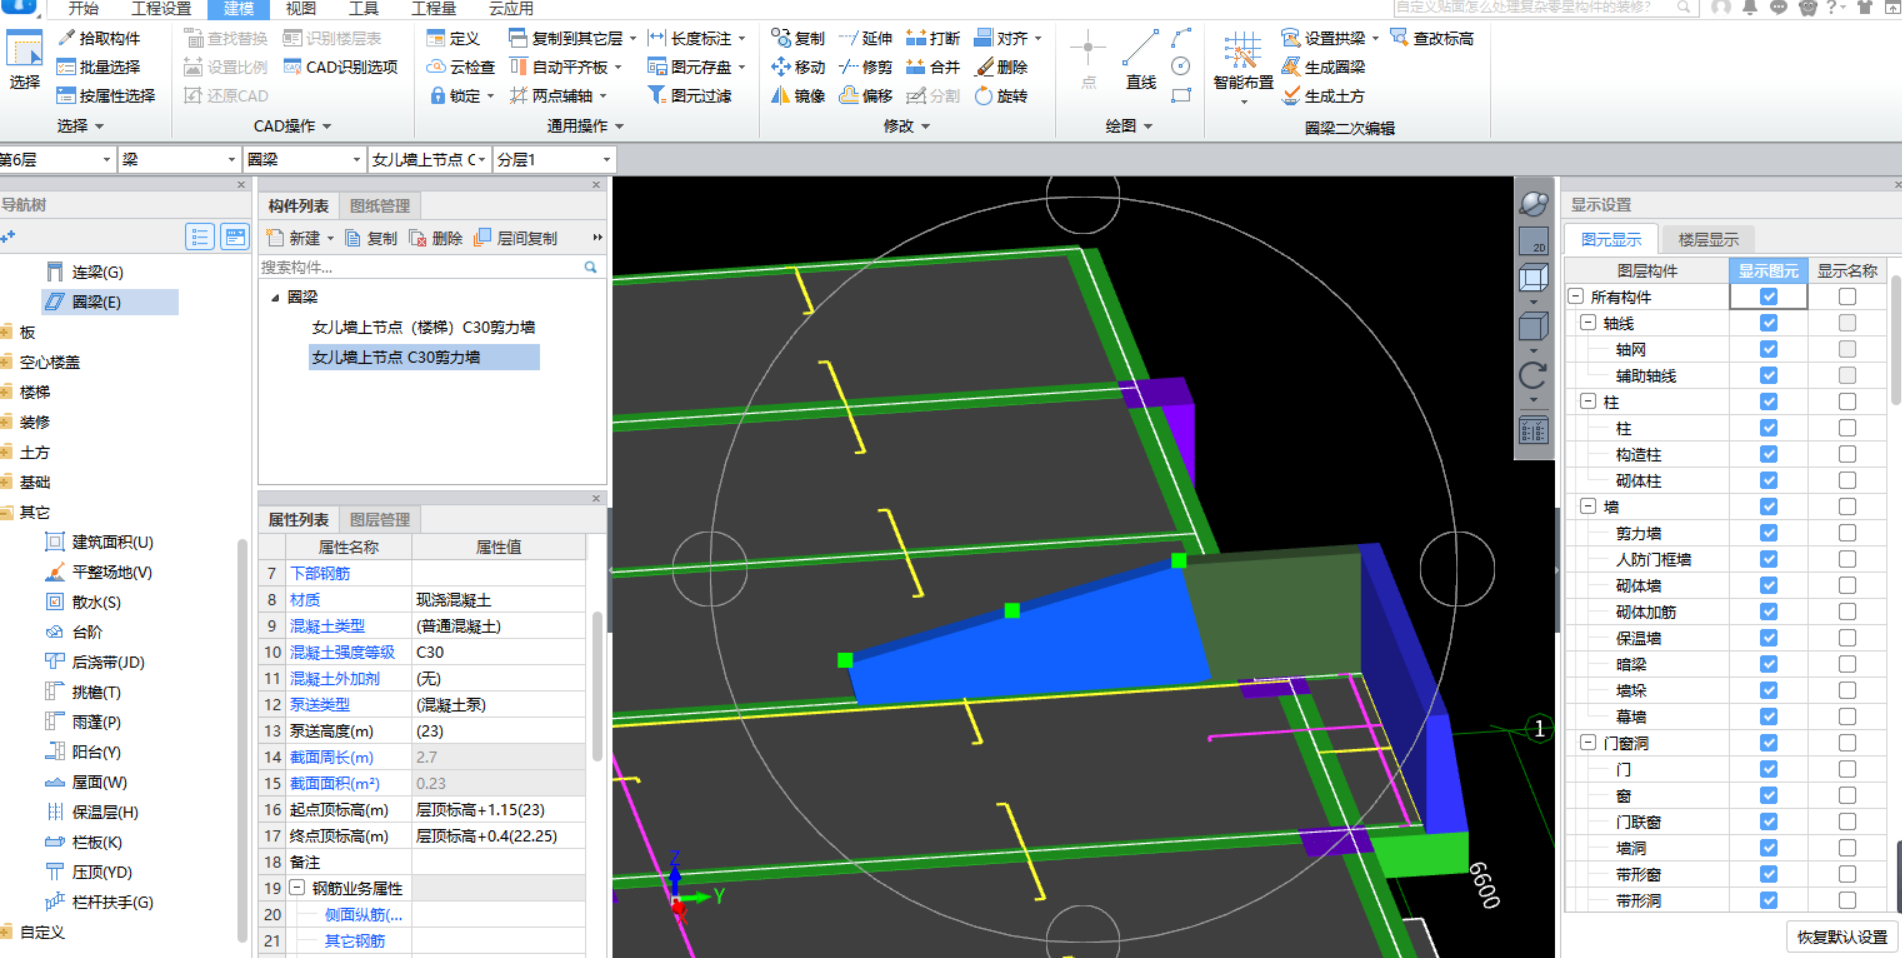The width and height of the screenshot is (1902, 958).
Task: Click 生成圈梁 generate ring beam
Action: 1324,67
